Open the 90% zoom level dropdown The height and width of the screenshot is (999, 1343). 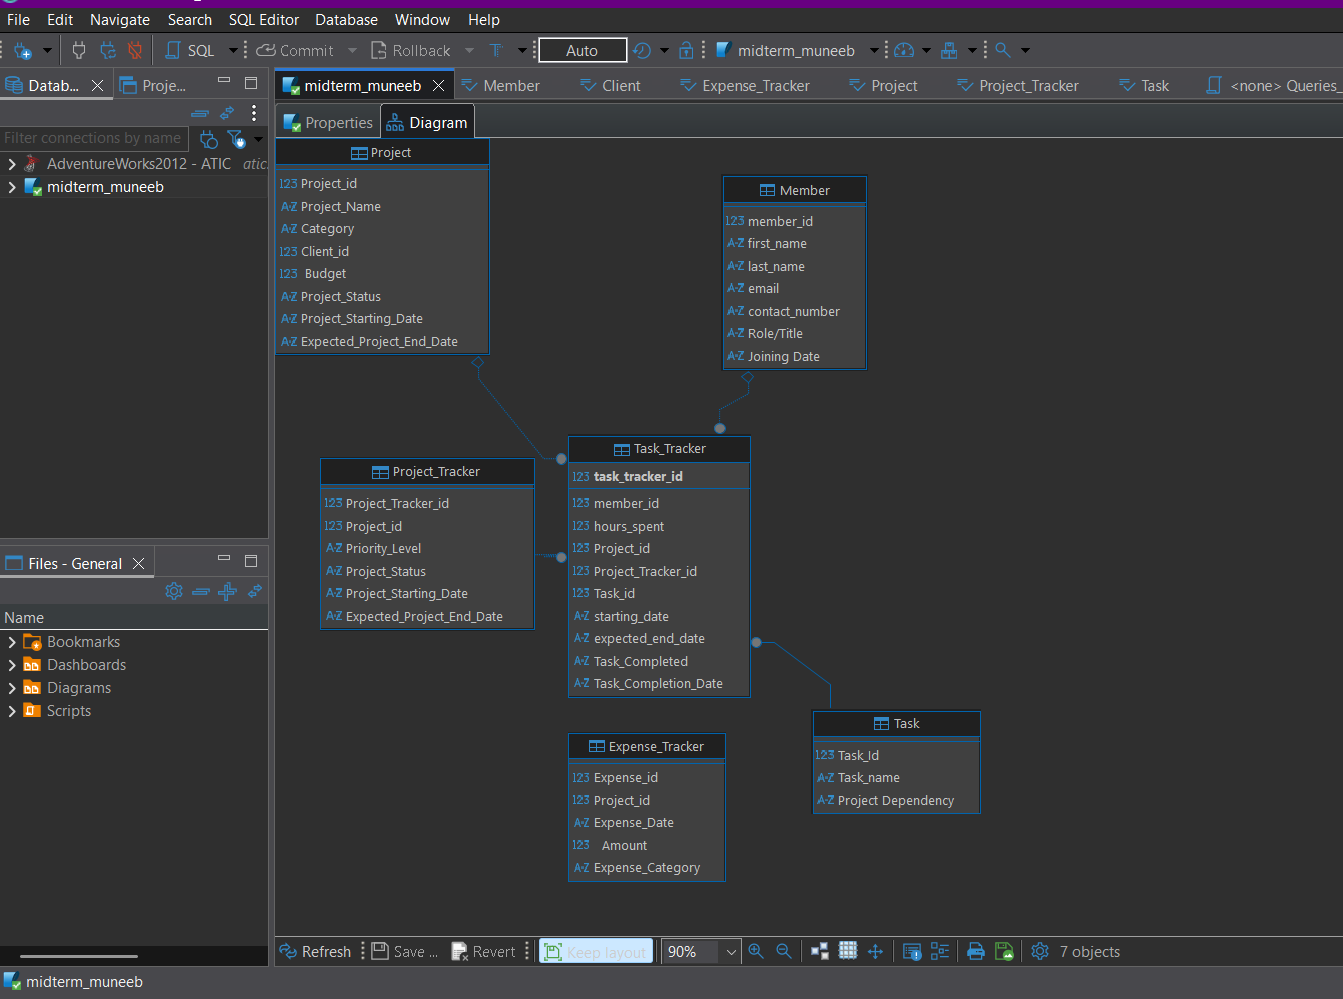731,952
